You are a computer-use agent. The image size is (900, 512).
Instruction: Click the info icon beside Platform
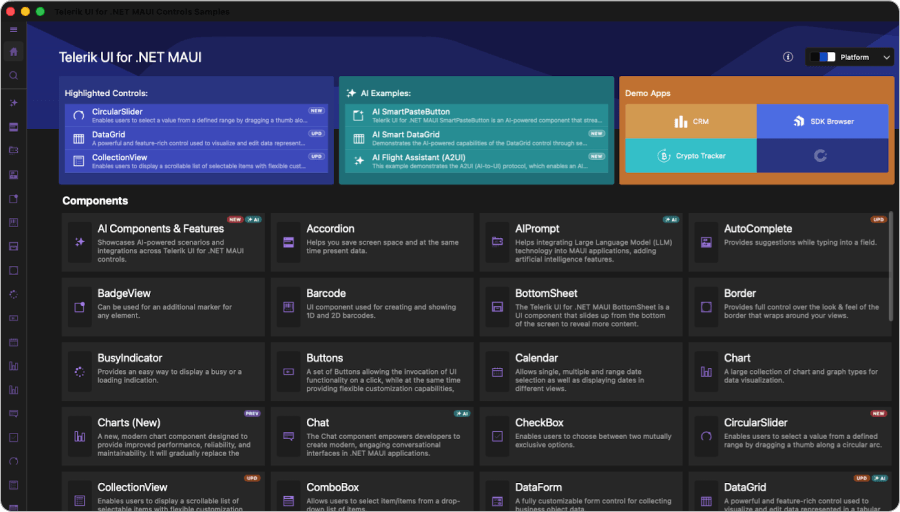788,57
